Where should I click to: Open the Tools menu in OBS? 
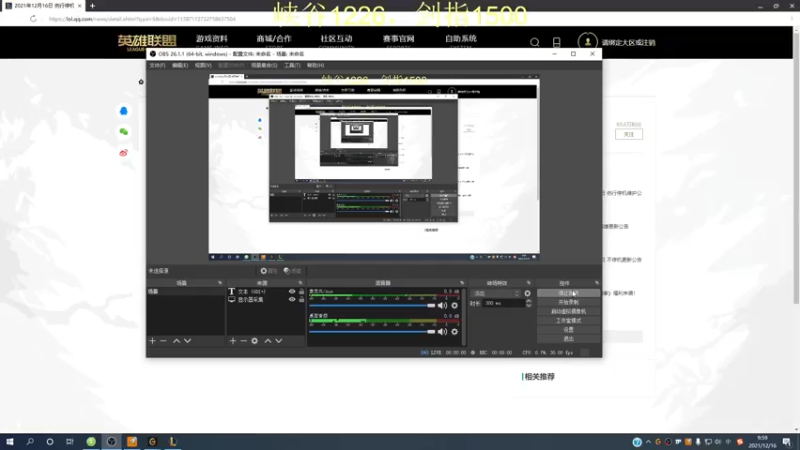click(292, 65)
